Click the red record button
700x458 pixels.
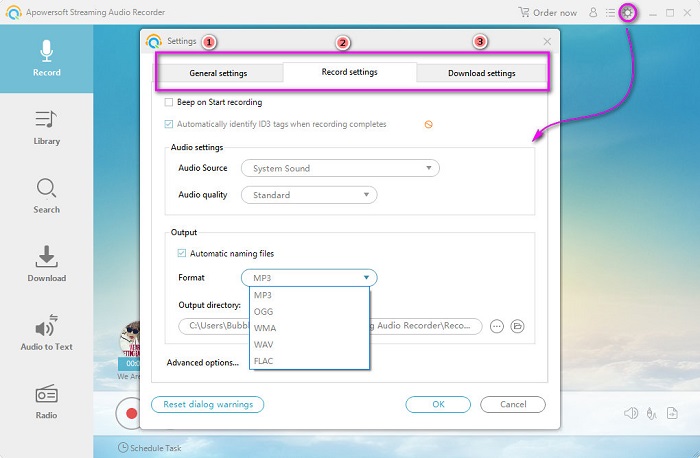[x=130, y=413]
